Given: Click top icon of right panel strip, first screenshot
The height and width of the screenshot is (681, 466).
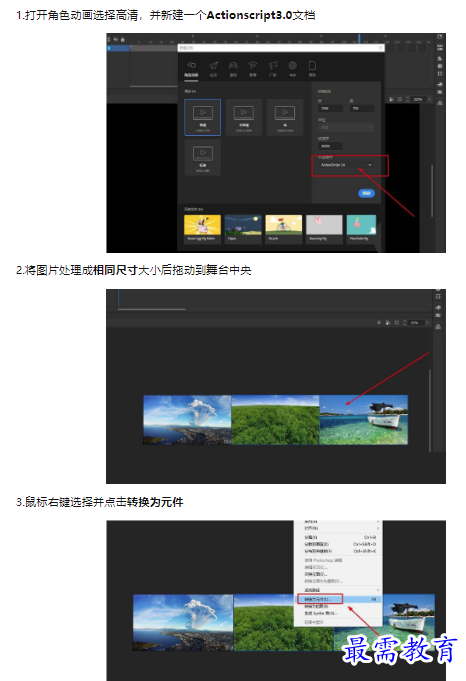Looking at the screenshot, I should 440,37.
